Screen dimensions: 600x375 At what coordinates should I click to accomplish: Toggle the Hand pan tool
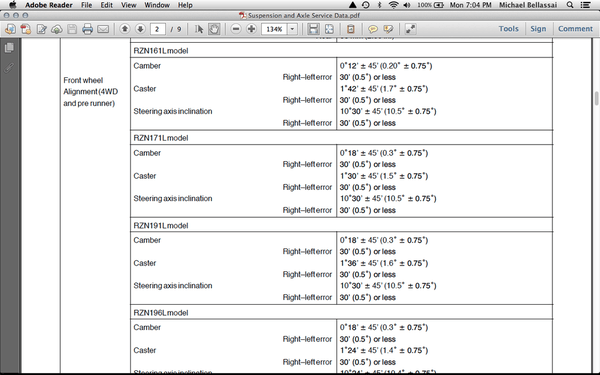[x=214, y=29]
